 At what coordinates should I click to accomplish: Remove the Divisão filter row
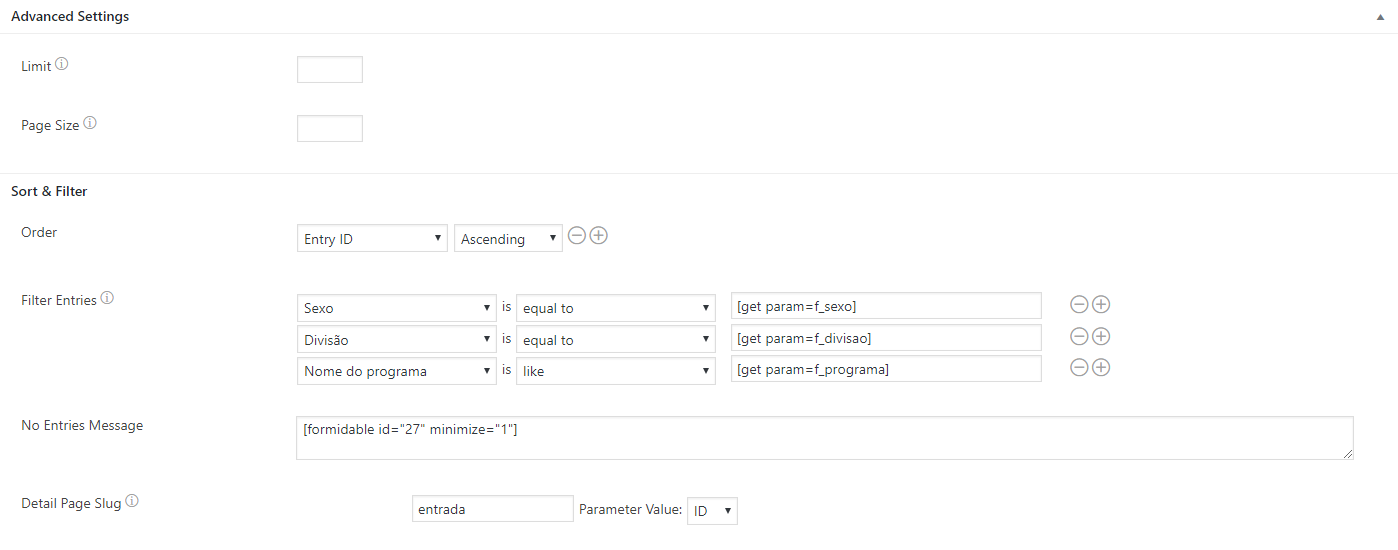(x=1079, y=337)
